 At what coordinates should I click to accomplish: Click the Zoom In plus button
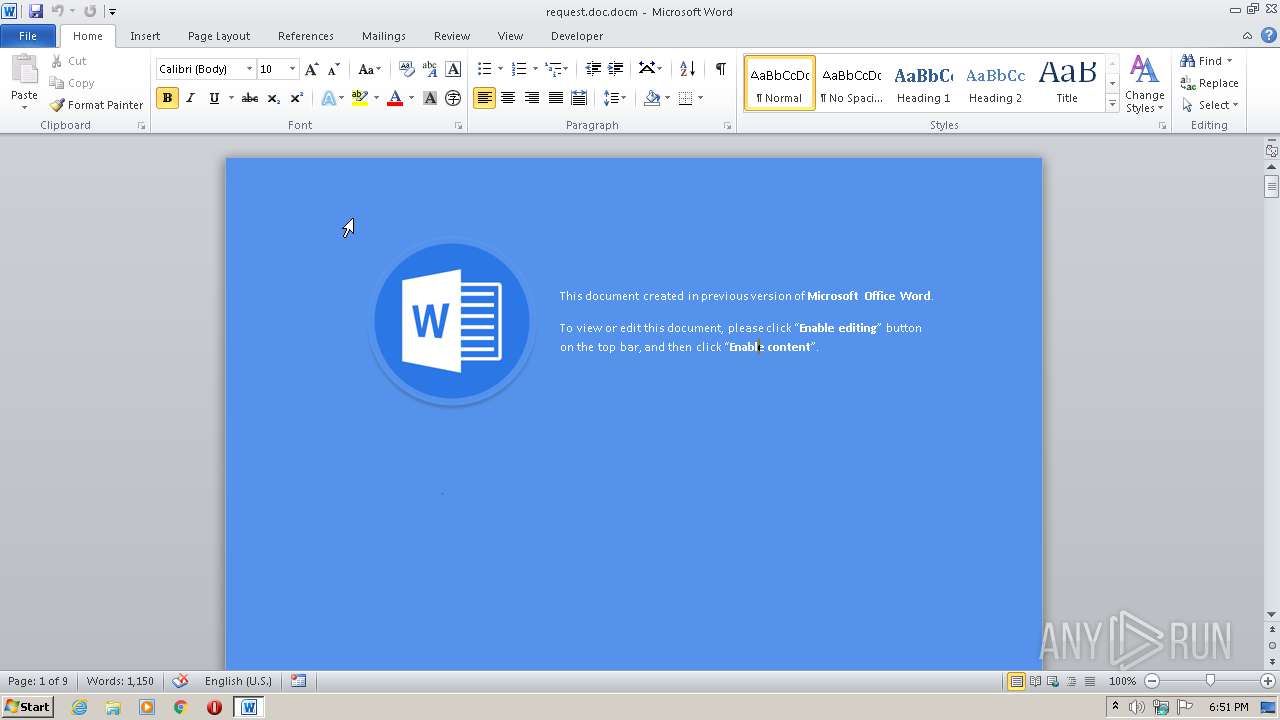click(x=1268, y=681)
